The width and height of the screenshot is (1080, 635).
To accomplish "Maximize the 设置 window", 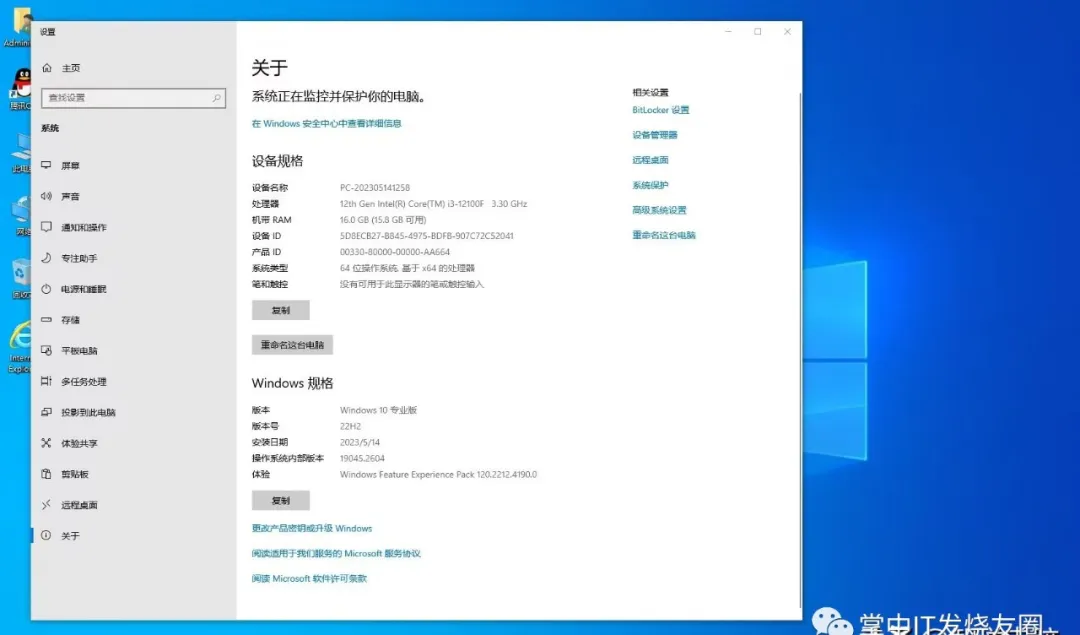I will pyautogui.click(x=758, y=32).
